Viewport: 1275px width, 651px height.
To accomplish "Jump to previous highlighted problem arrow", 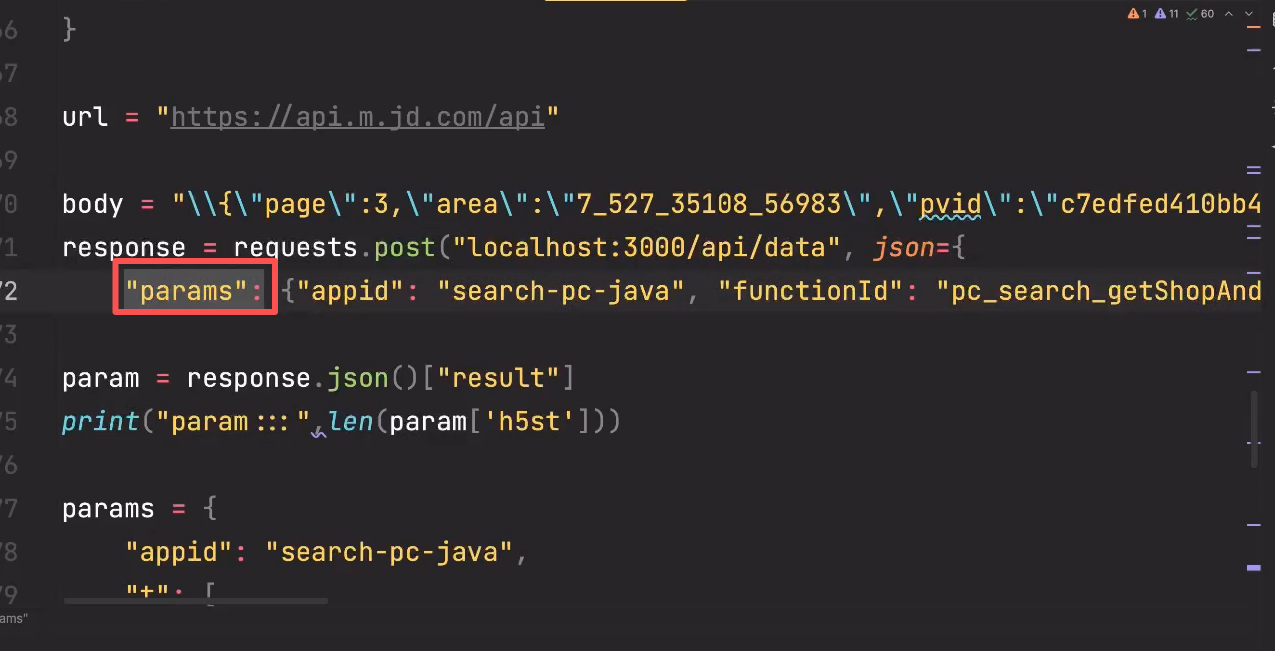I will [1229, 14].
